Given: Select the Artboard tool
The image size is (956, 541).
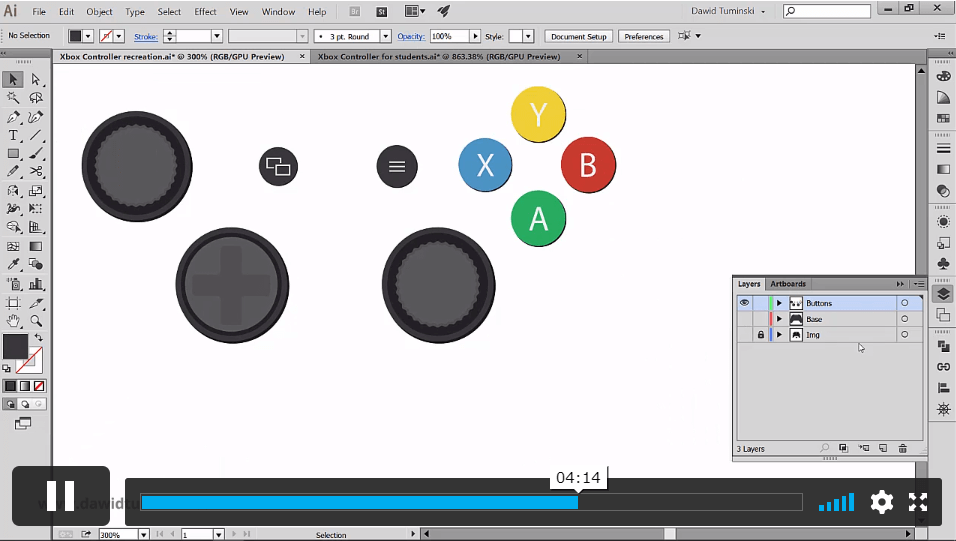Looking at the screenshot, I should pos(13,303).
